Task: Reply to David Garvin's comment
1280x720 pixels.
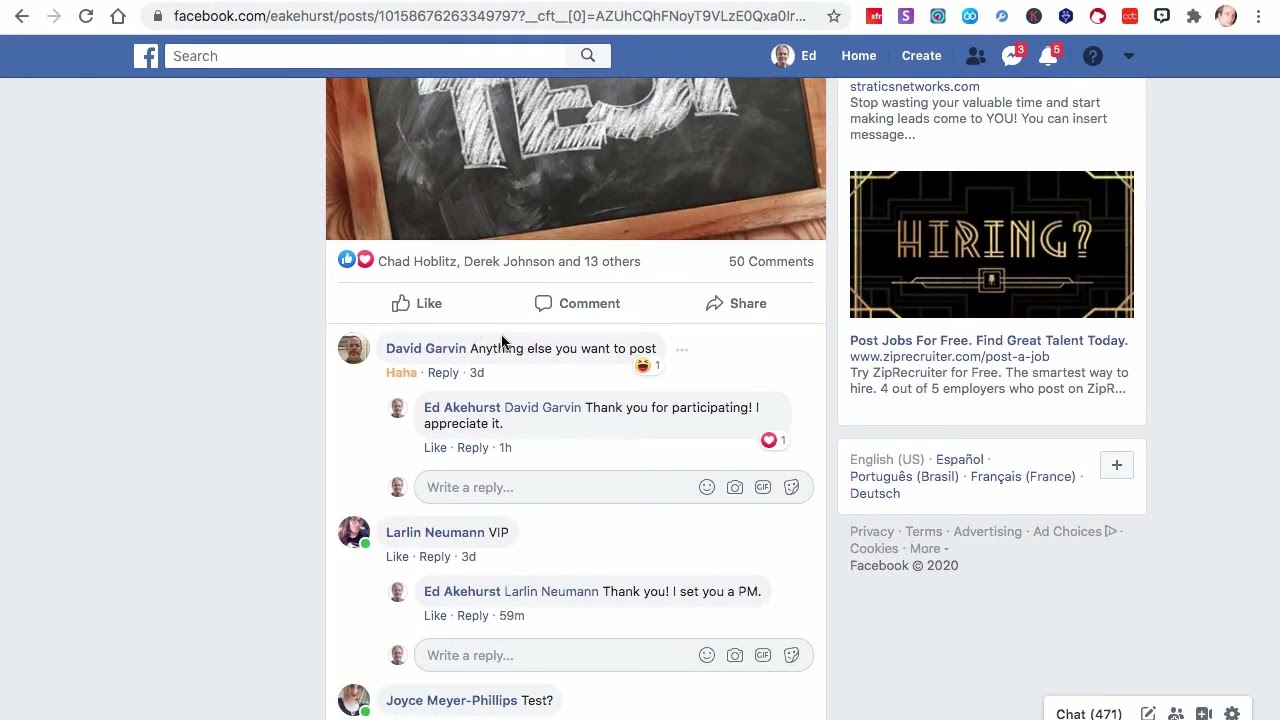Action: (x=443, y=372)
